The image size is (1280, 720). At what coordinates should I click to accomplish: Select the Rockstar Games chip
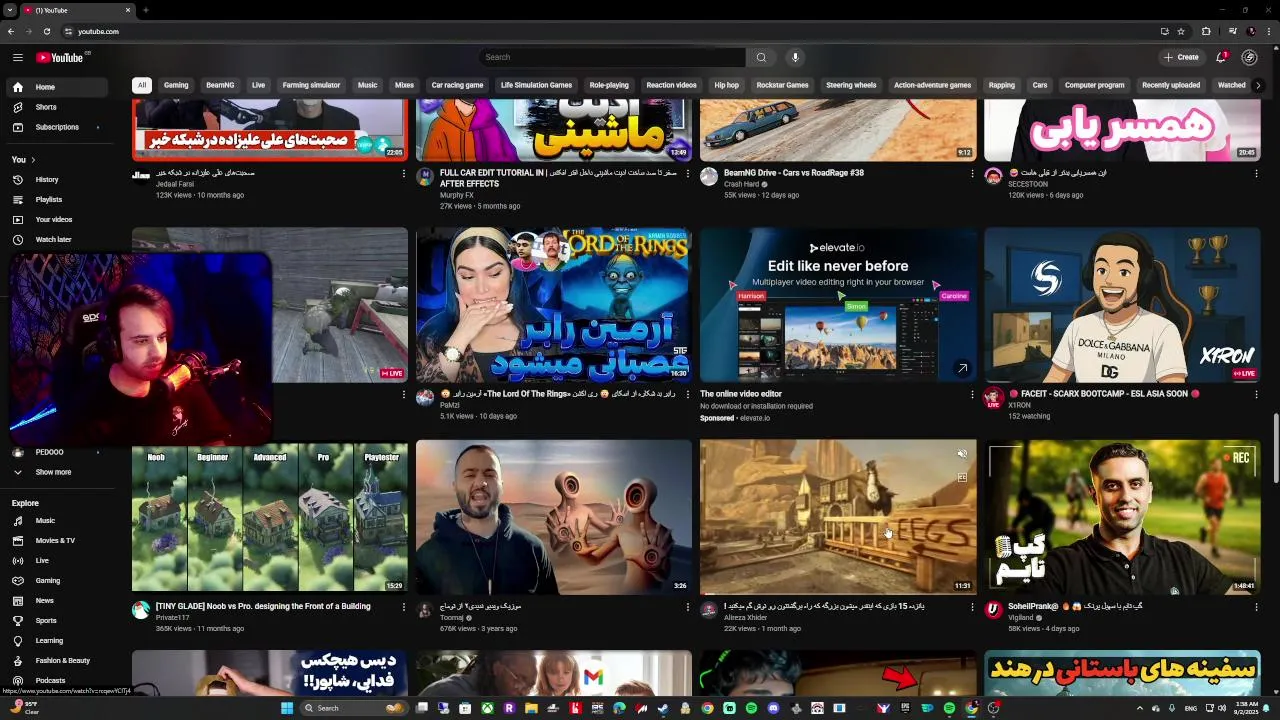(x=782, y=85)
